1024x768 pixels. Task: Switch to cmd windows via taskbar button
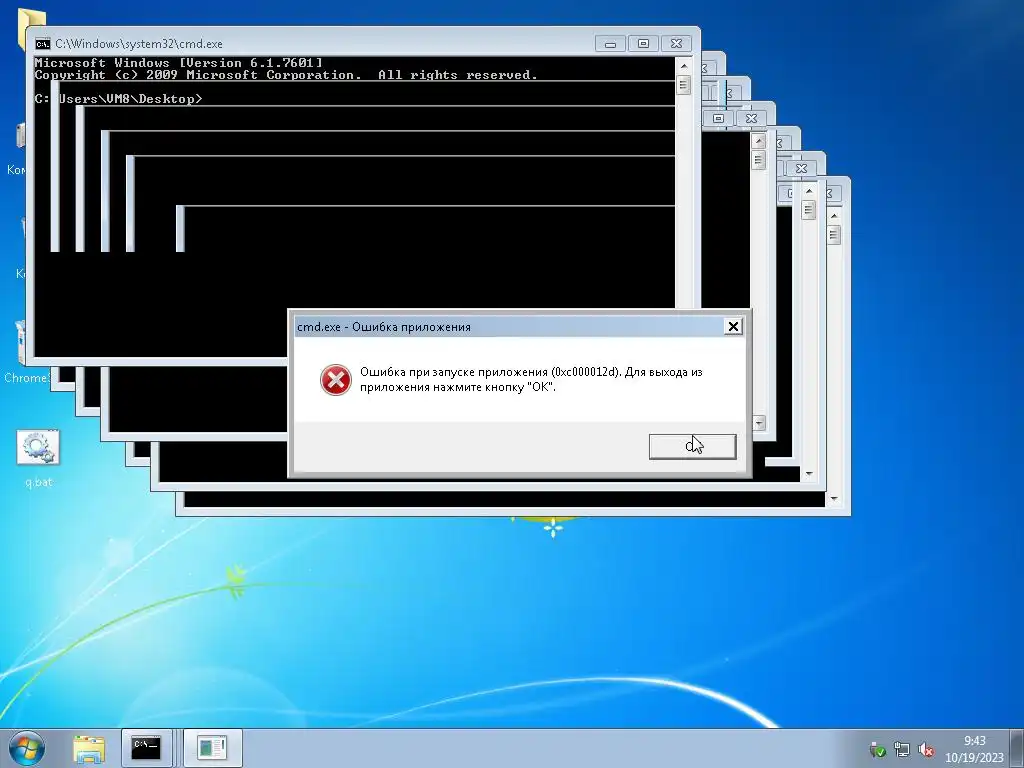tap(146, 748)
